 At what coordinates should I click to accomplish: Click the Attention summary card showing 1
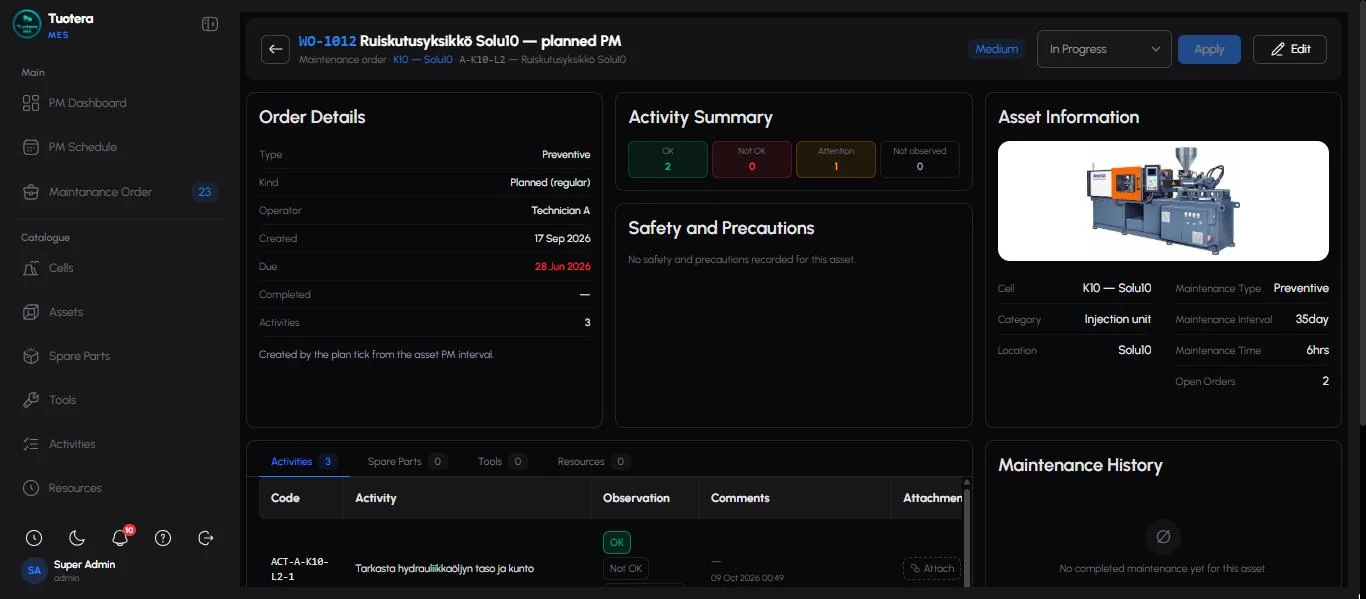coord(836,159)
